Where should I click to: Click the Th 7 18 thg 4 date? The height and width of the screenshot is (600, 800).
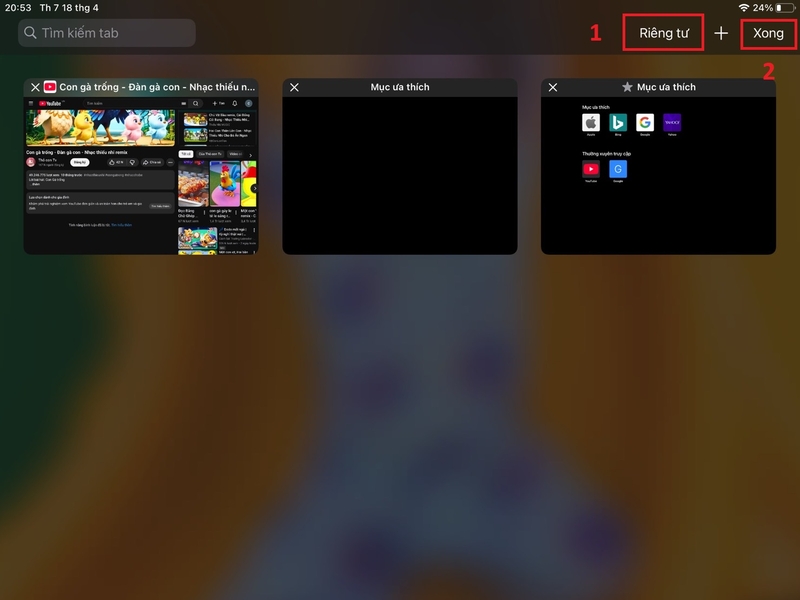[69, 8]
